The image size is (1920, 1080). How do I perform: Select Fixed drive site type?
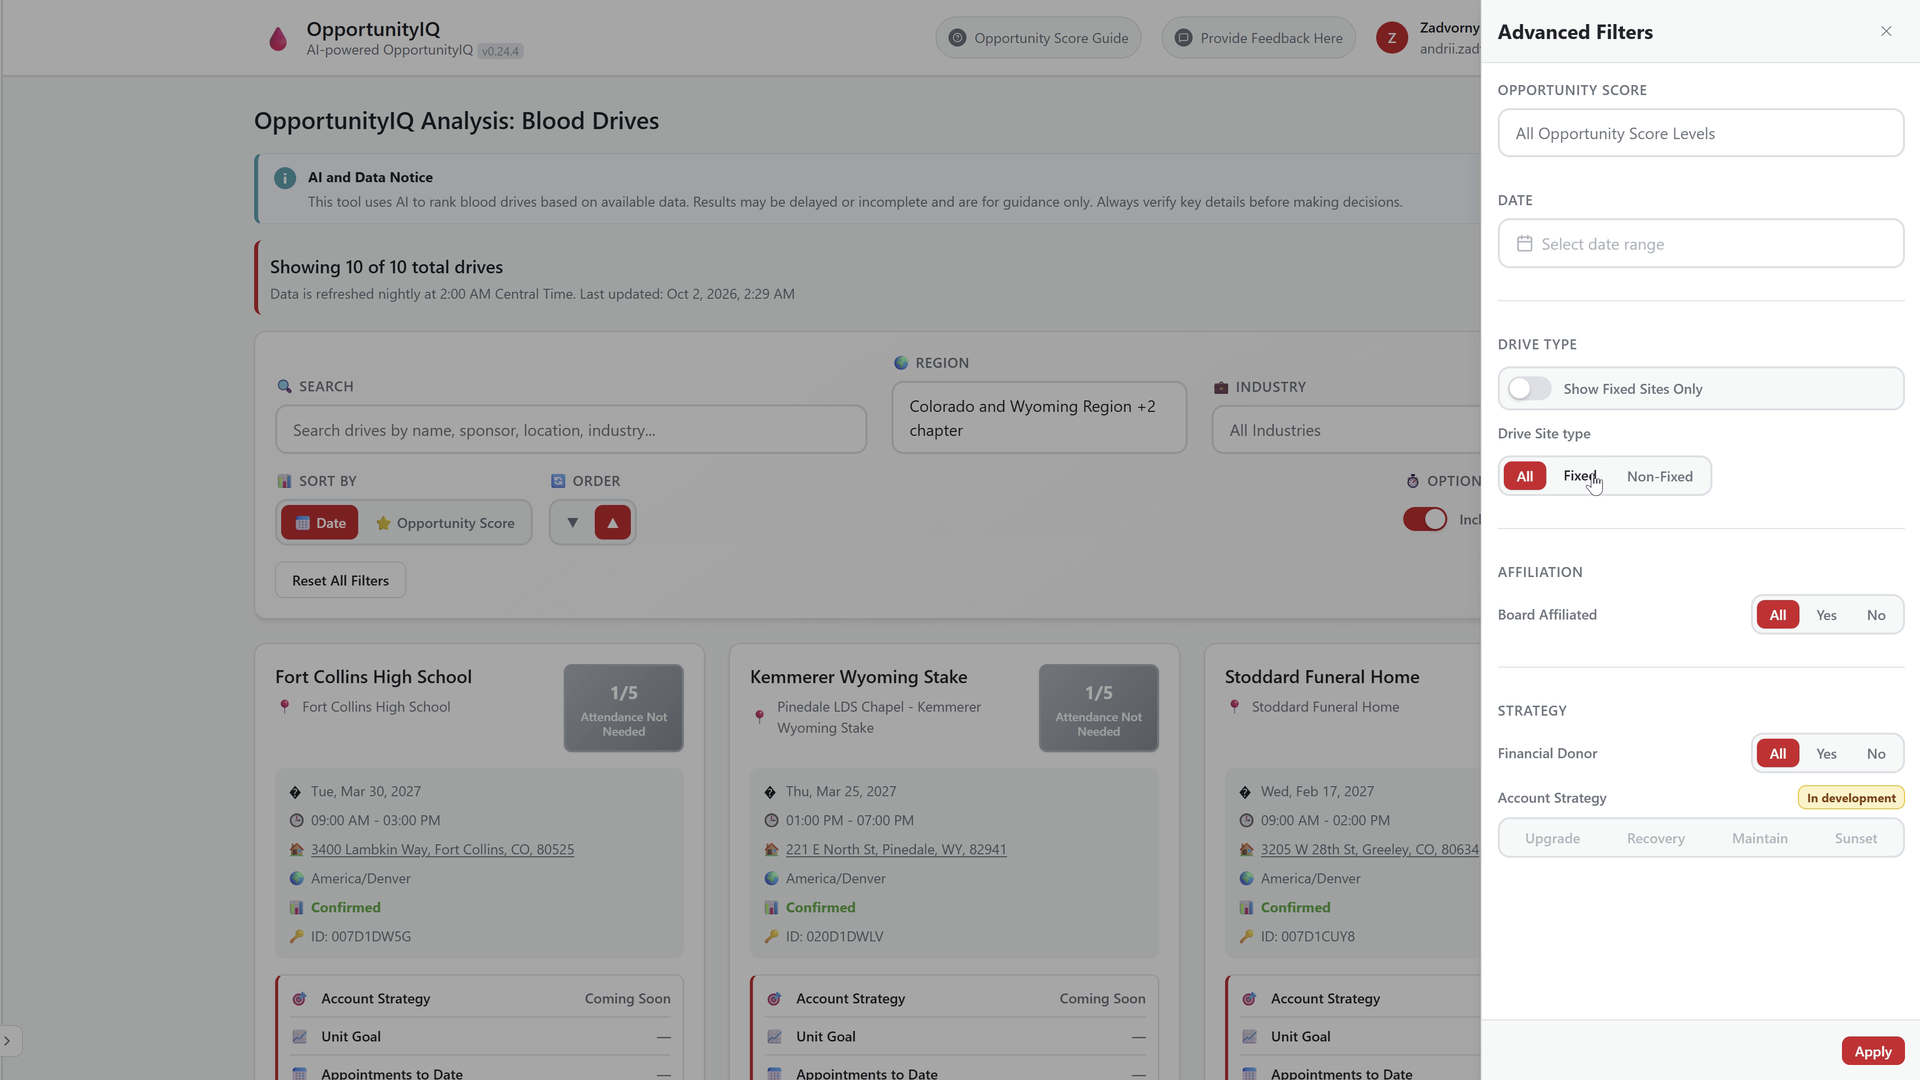click(x=1580, y=476)
